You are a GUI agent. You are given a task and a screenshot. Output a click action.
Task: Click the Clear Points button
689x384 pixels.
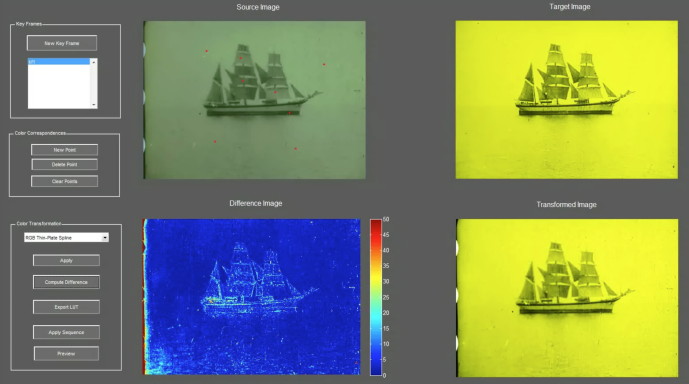point(65,181)
